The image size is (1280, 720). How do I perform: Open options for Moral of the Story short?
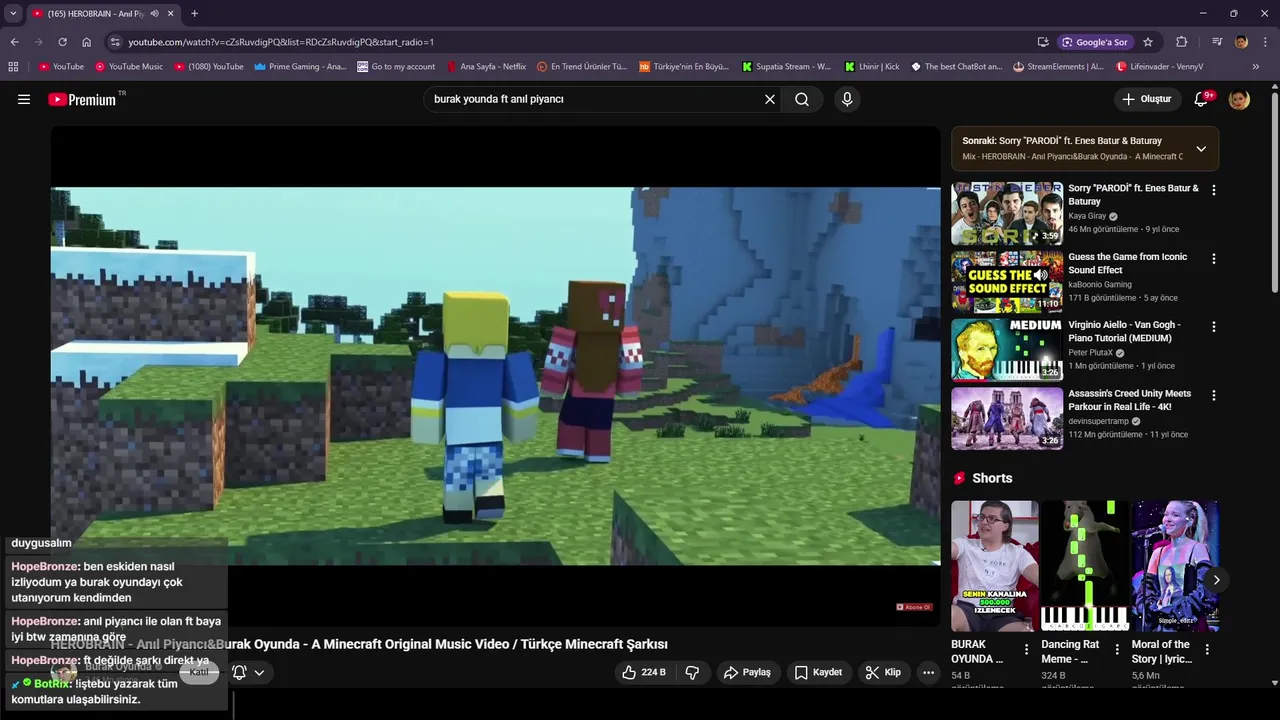click(x=1207, y=649)
